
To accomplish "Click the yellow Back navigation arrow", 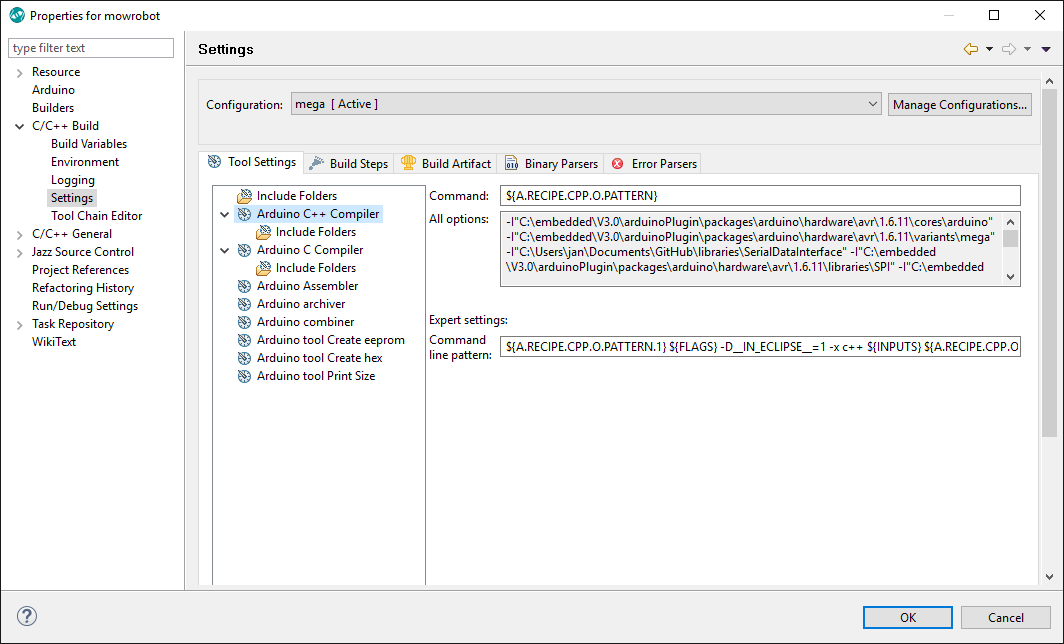I will tap(971, 49).
